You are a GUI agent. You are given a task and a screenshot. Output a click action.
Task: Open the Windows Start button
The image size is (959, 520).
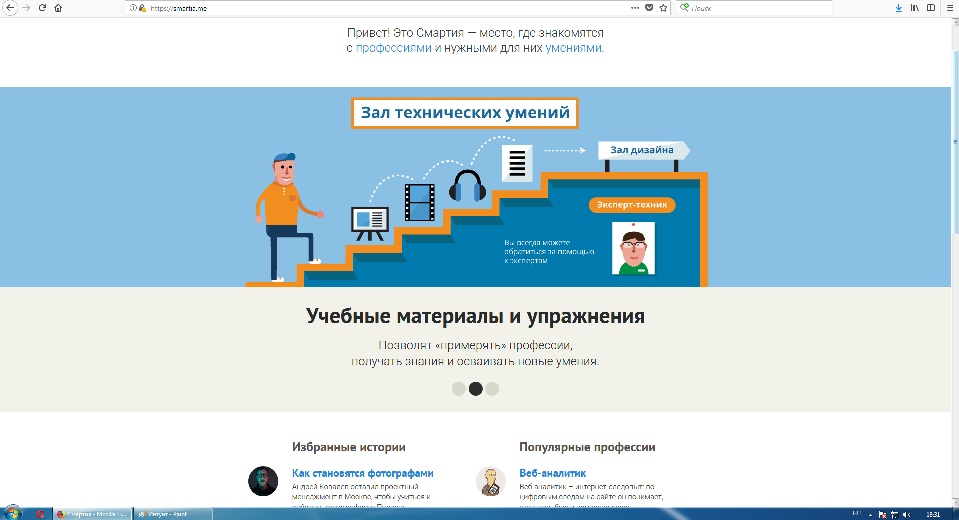point(13,513)
